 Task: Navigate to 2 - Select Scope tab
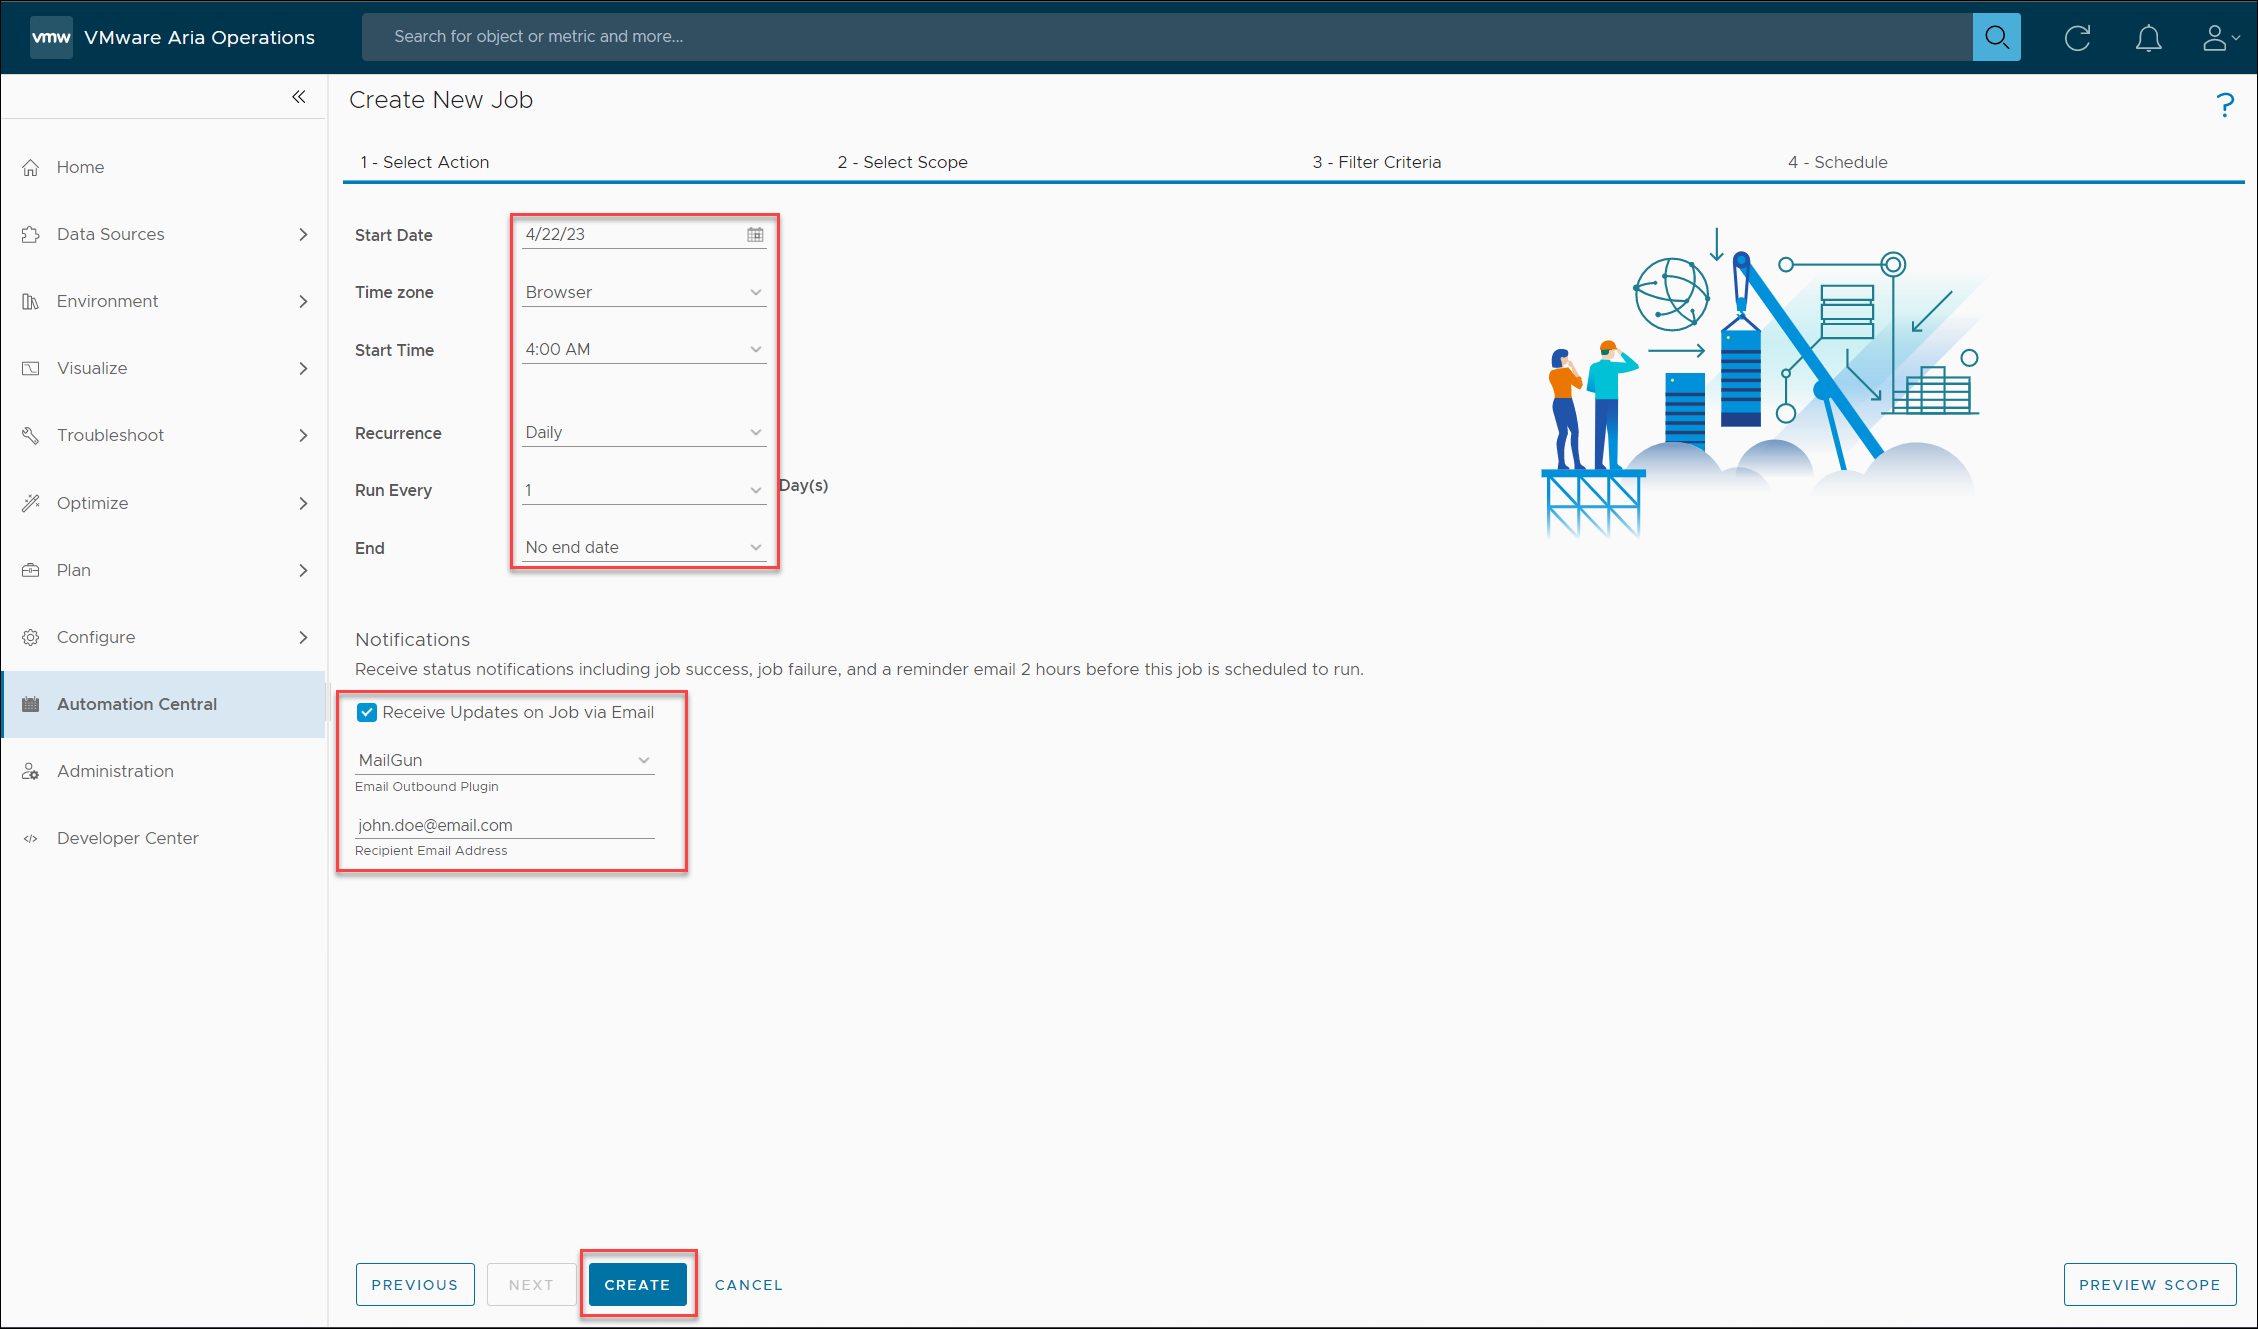tap(903, 161)
